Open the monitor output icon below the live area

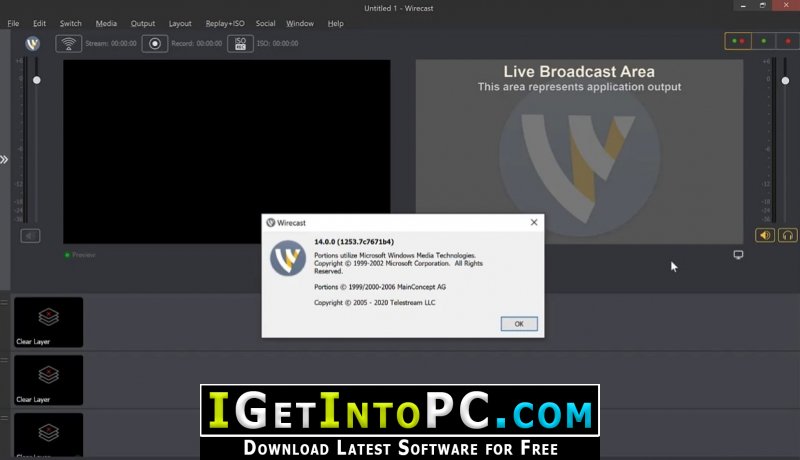738,254
